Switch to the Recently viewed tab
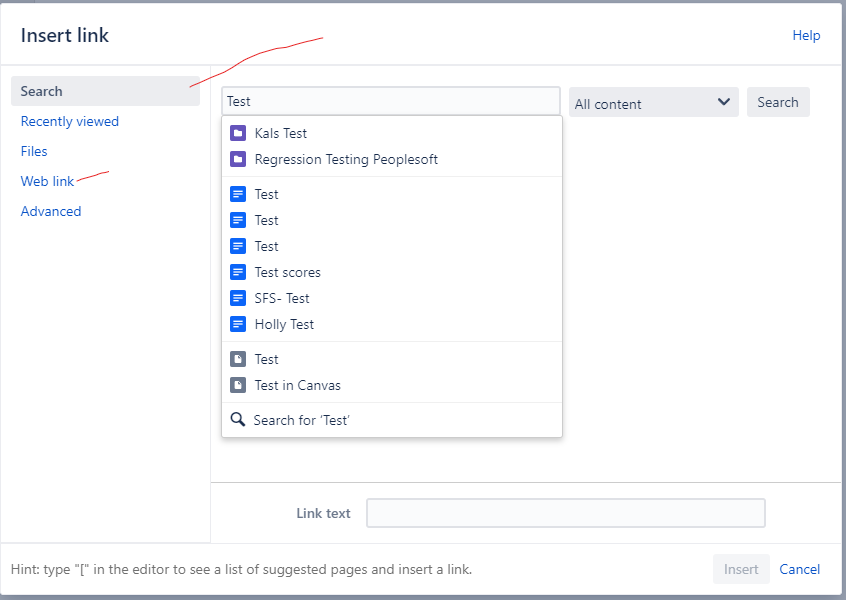The width and height of the screenshot is (846, 600). 69,121
